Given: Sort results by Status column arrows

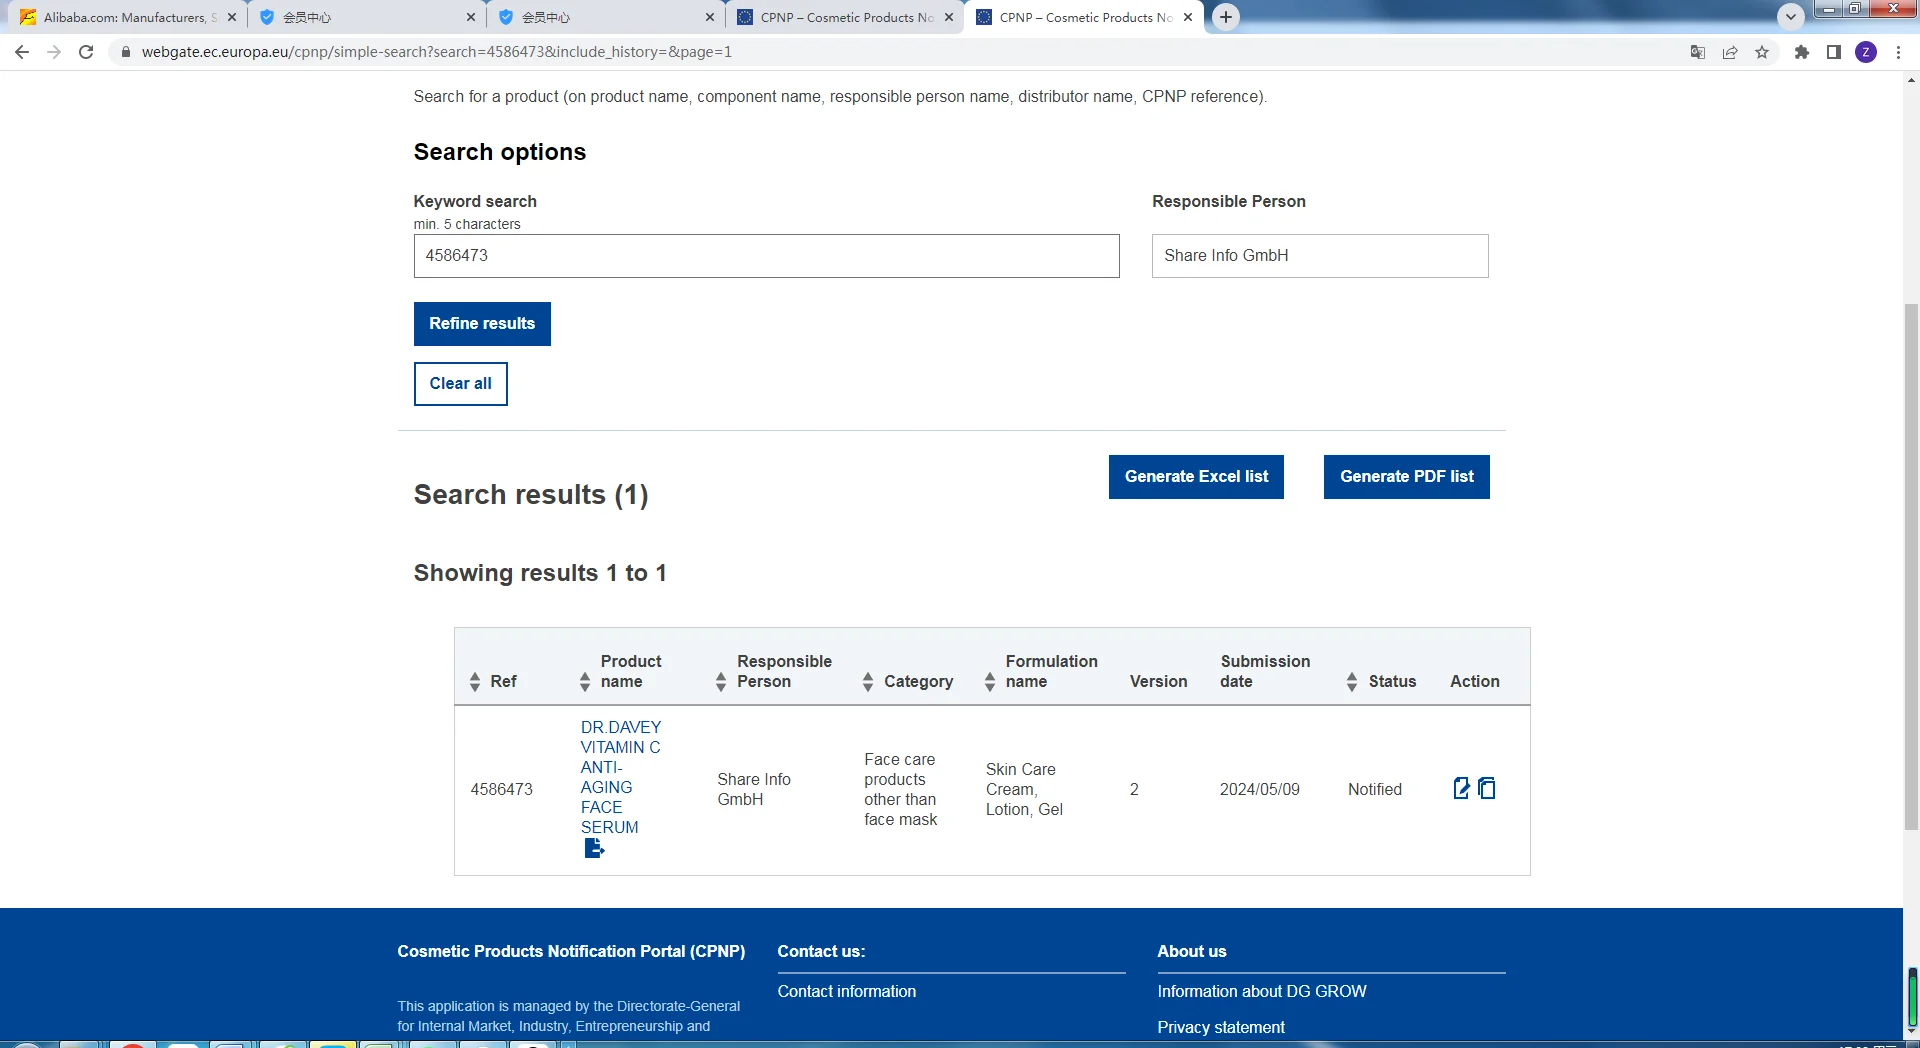Looking at the screenshot, I should pos(1352,682).
